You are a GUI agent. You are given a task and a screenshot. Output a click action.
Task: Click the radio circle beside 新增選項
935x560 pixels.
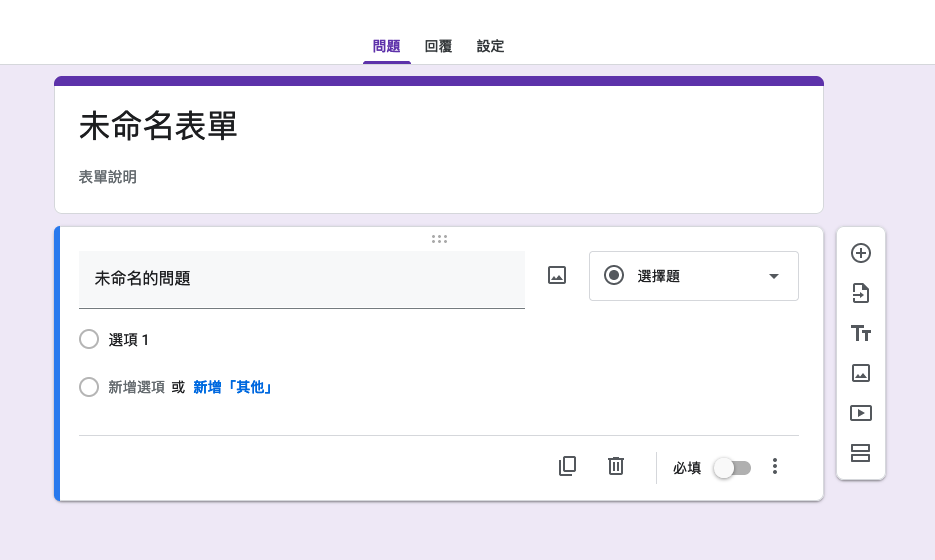[x=89, y=387]
